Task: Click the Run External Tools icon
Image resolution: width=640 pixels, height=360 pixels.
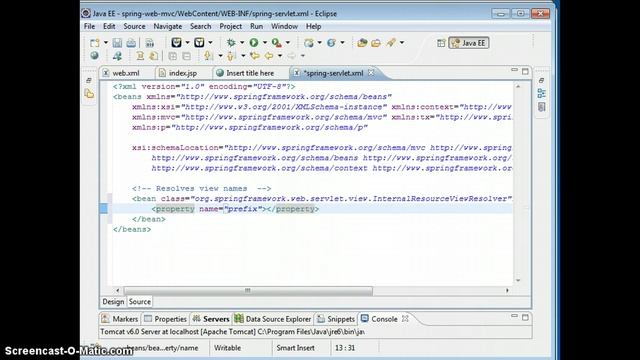Action: click(276, 42)
